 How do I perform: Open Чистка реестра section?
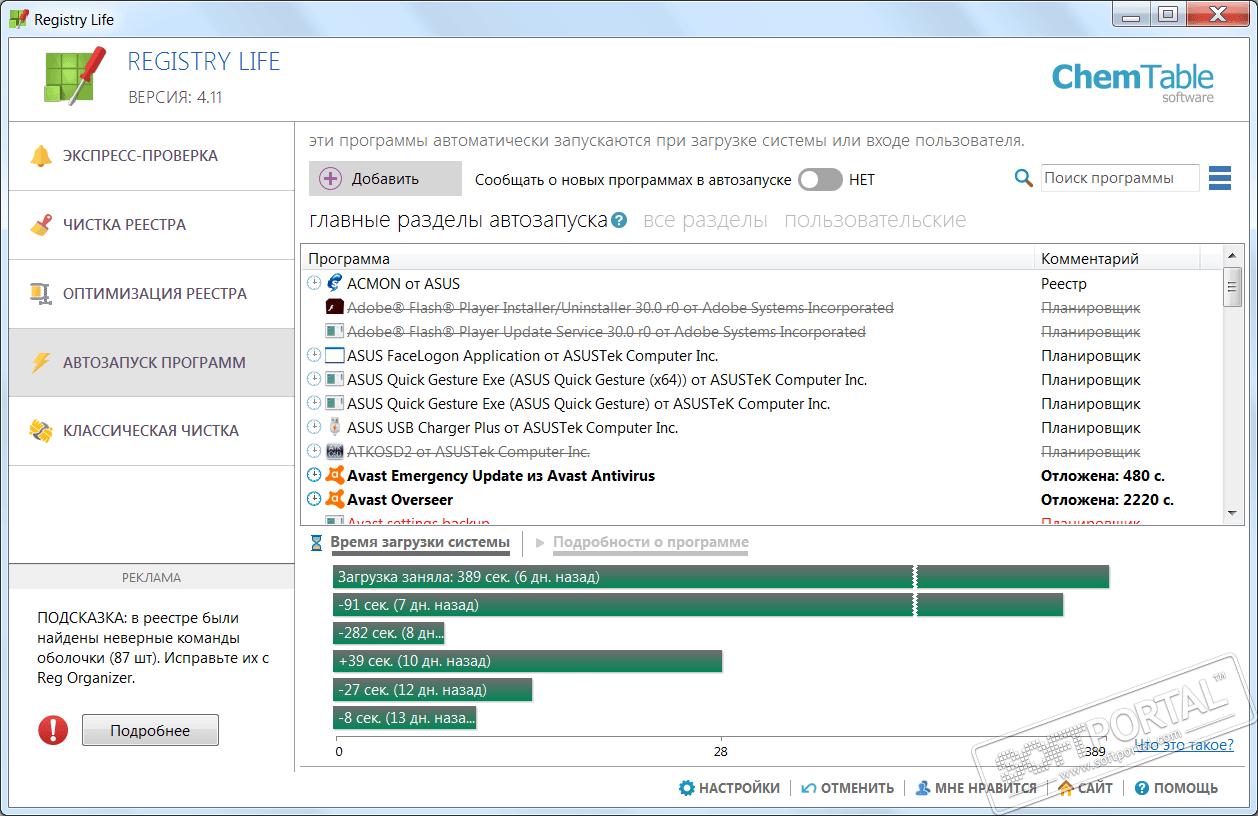tap(152, 225)
